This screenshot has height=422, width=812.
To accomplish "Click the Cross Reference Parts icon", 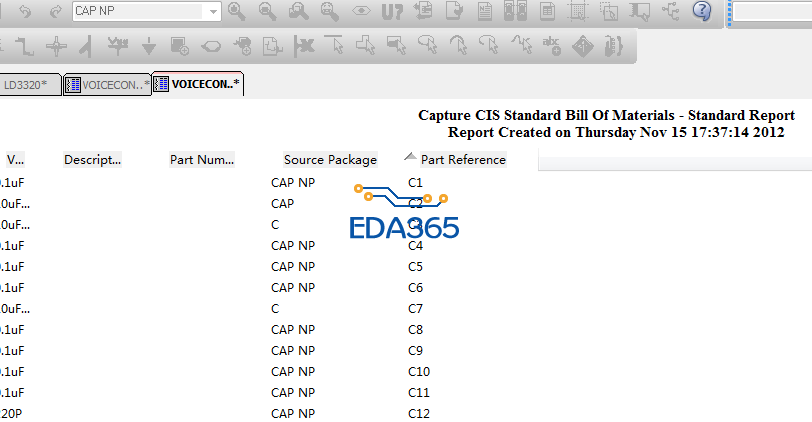I will (516, 11).
